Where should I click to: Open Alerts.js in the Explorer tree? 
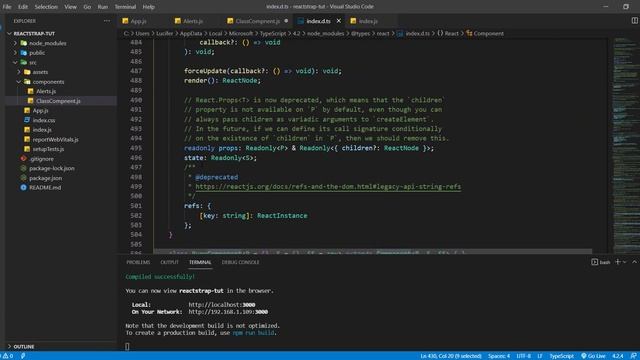[x=46, y=91]
